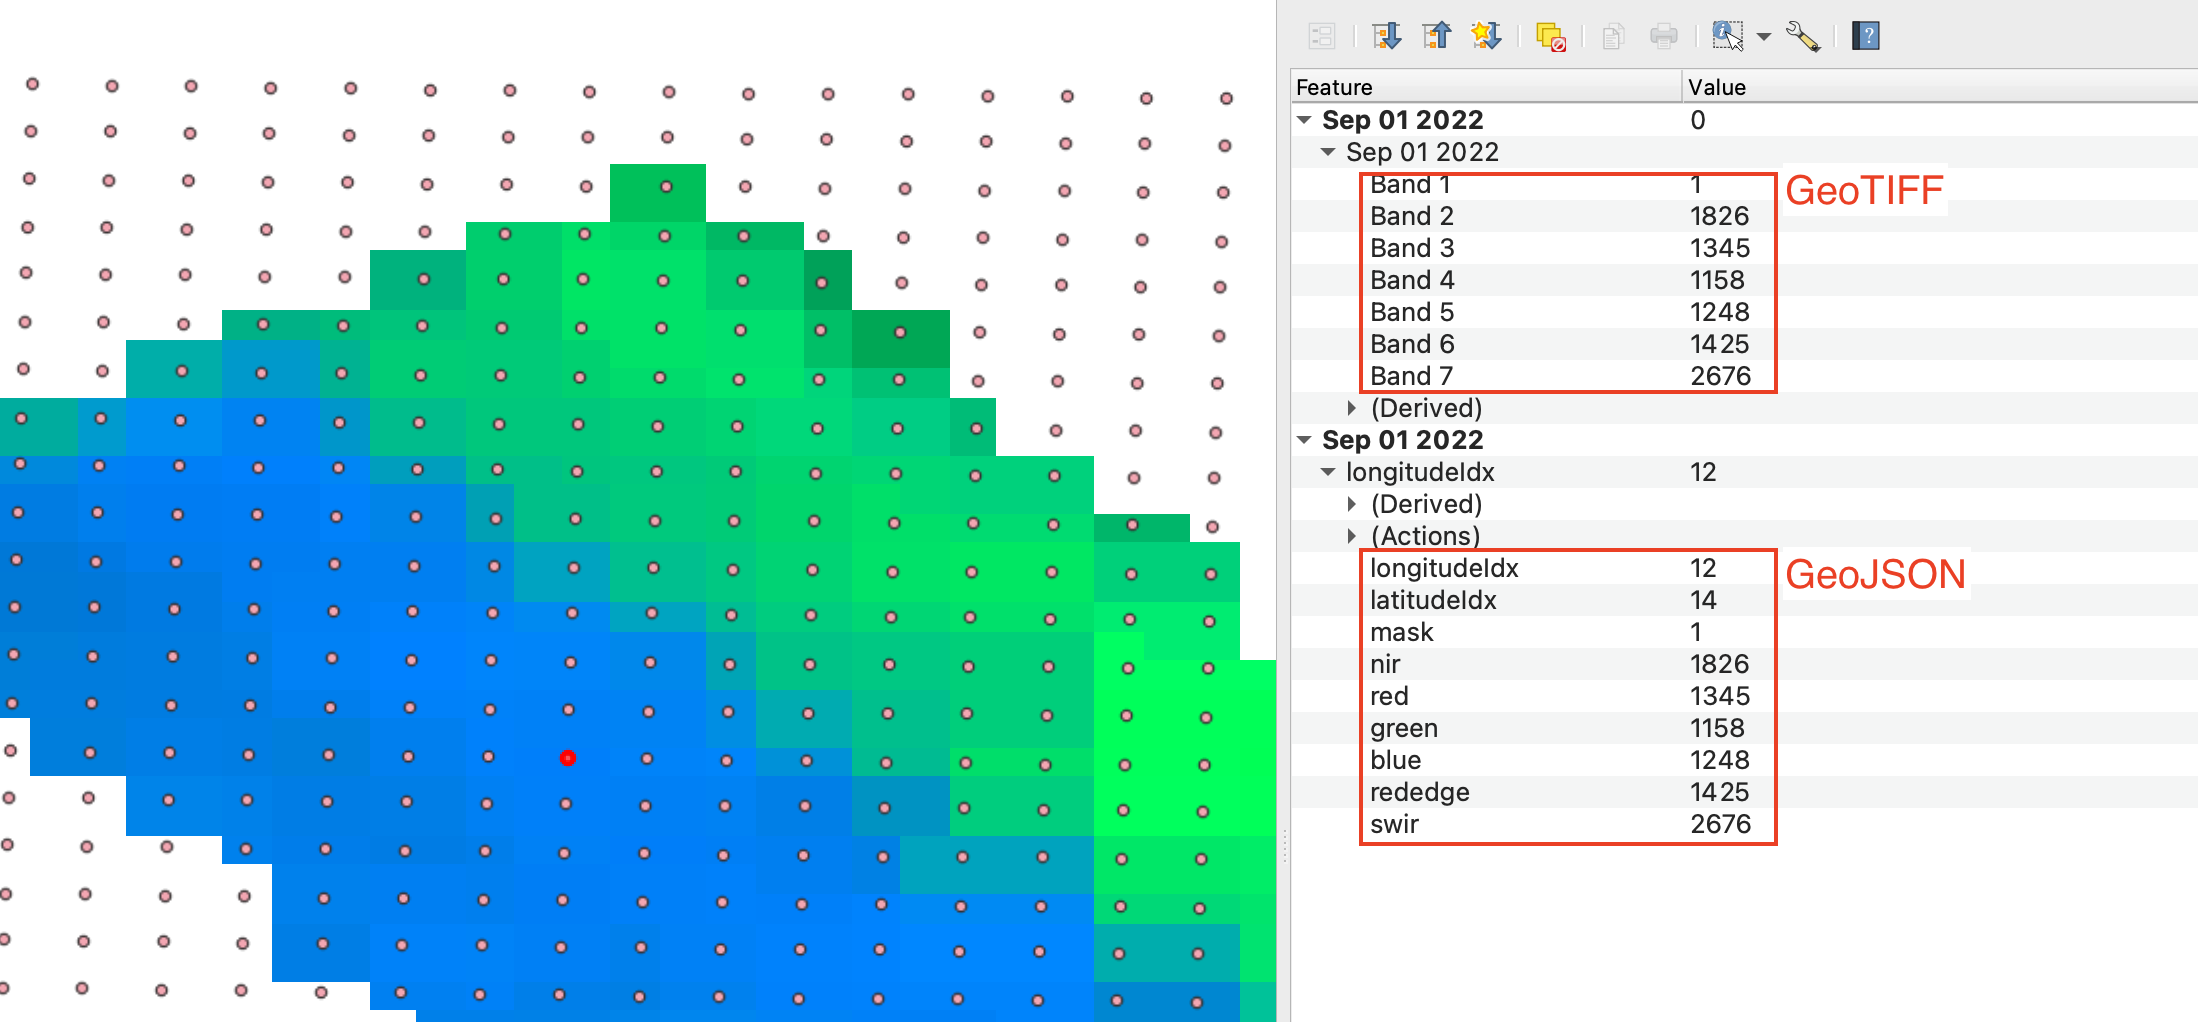Click the Collapse Tree icon
The width and height of the screenshot is (2198, 1022).
click(1437, 37)
